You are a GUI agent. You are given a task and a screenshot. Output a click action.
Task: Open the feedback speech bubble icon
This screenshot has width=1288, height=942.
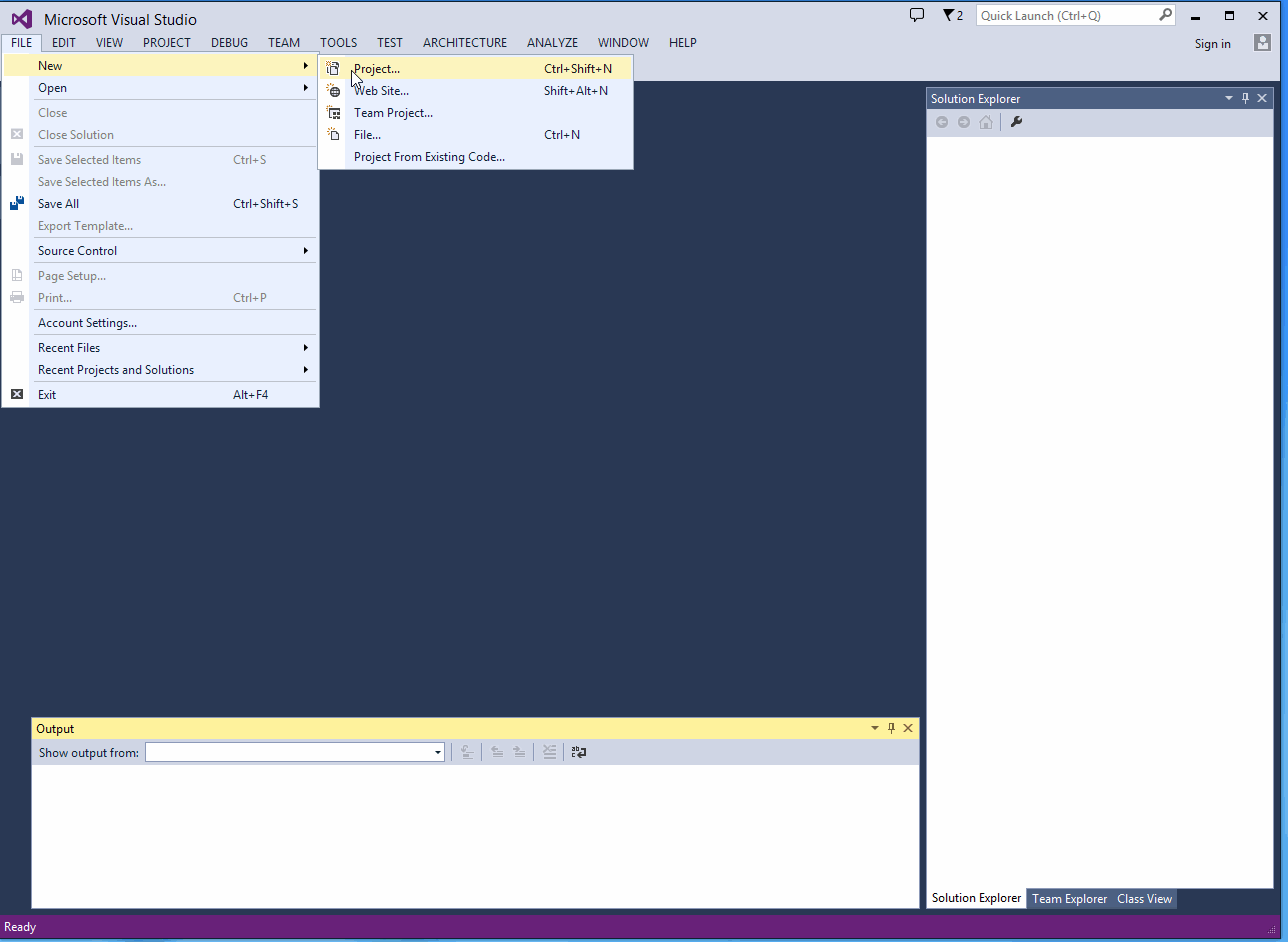click(x=917, y=15)
